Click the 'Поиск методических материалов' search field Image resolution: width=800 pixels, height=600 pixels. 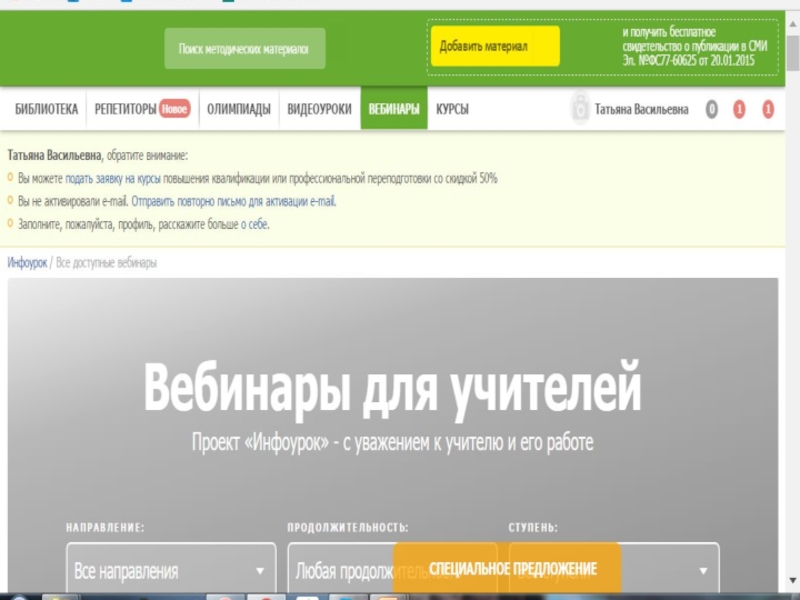[244, 48]
